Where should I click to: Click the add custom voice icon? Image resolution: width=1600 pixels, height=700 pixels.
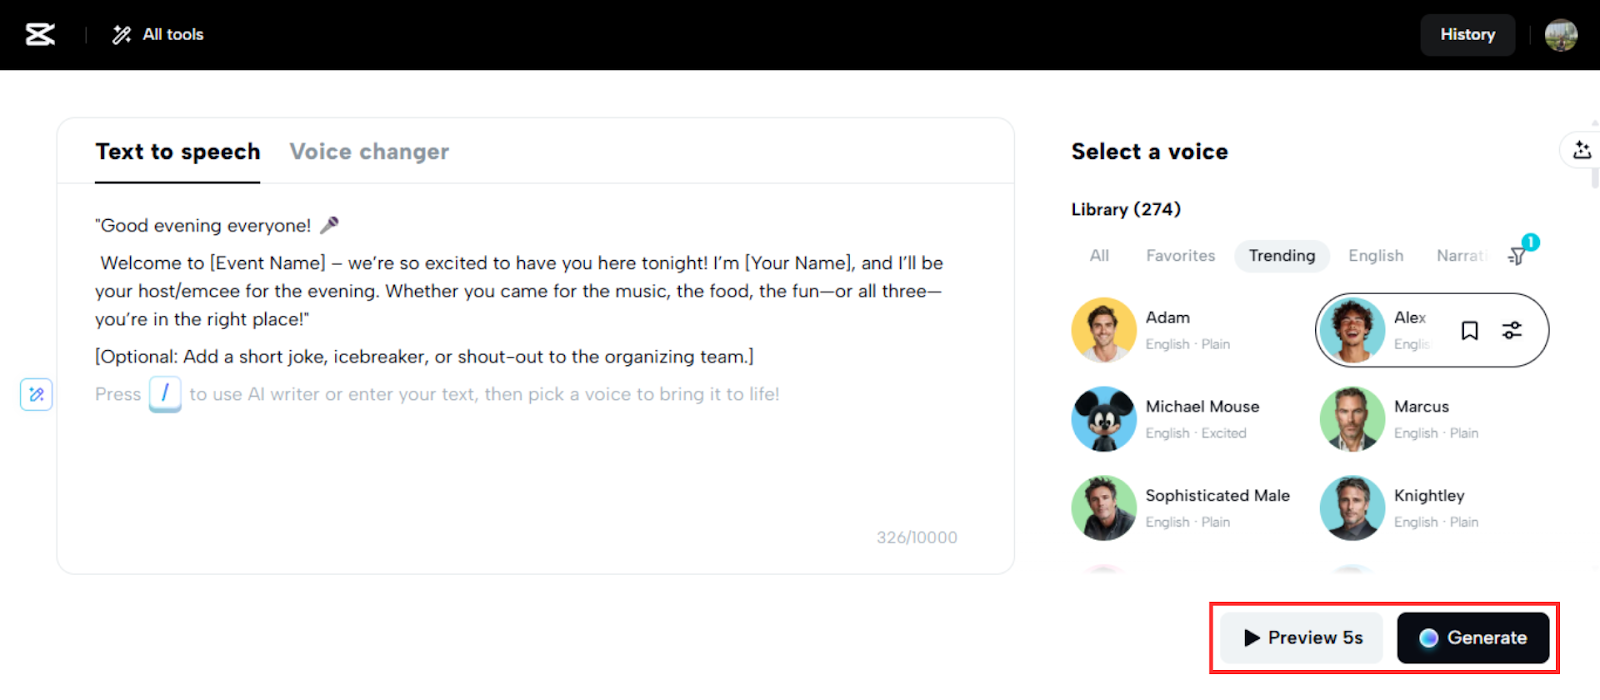click(1581, 151)
